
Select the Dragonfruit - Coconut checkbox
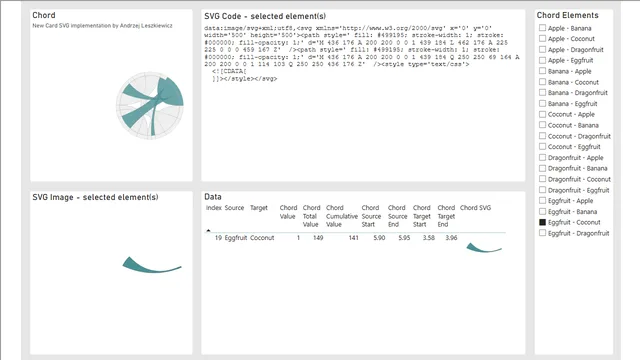(542, 179)
